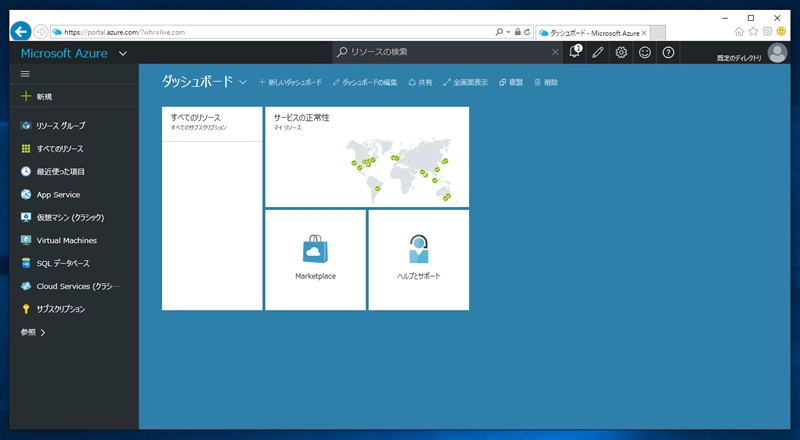This screenshot has height=440, width=800.
Task: Expand the ダッシュボード title dropdown
Action: tap(243, 82)
